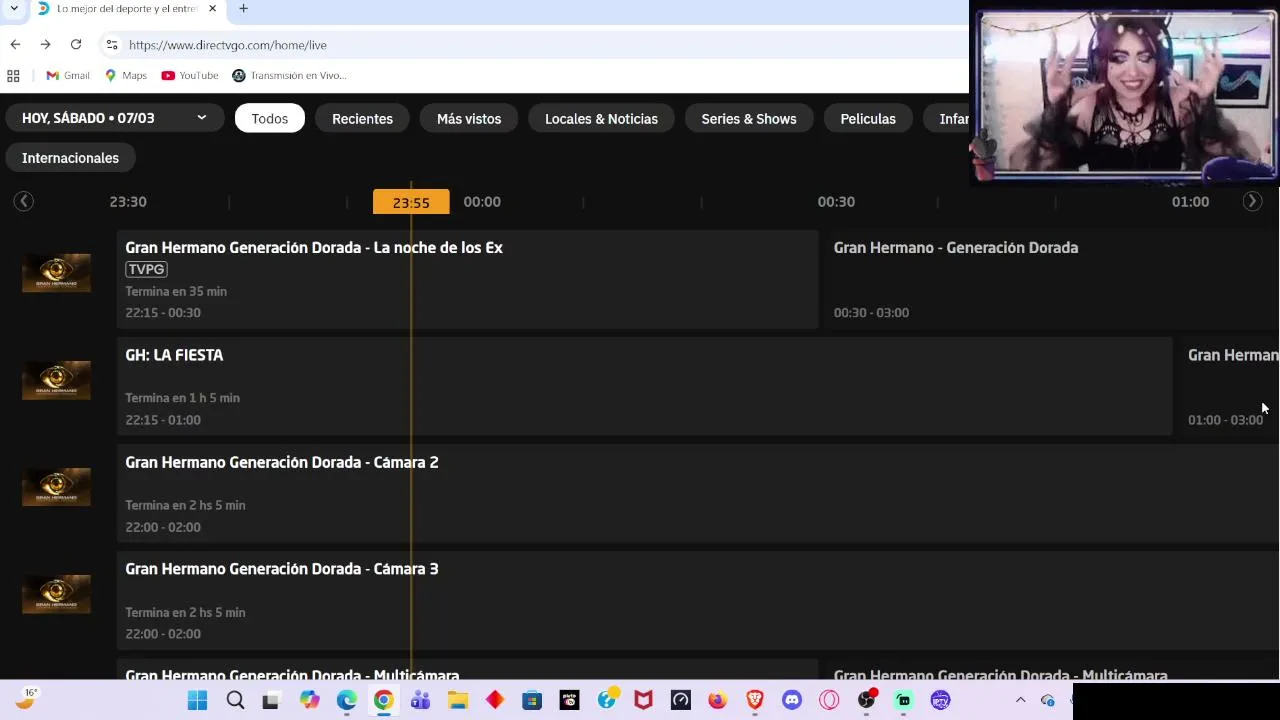
Task: Click the streamer webcam overlay
Action: point(1125,93)
